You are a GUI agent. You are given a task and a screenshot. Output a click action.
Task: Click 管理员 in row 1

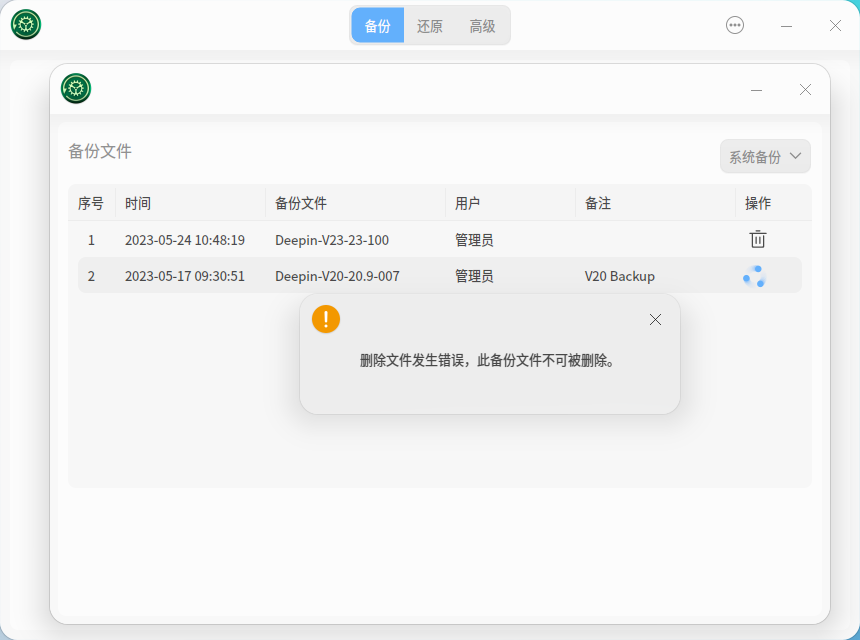point(474,240)
